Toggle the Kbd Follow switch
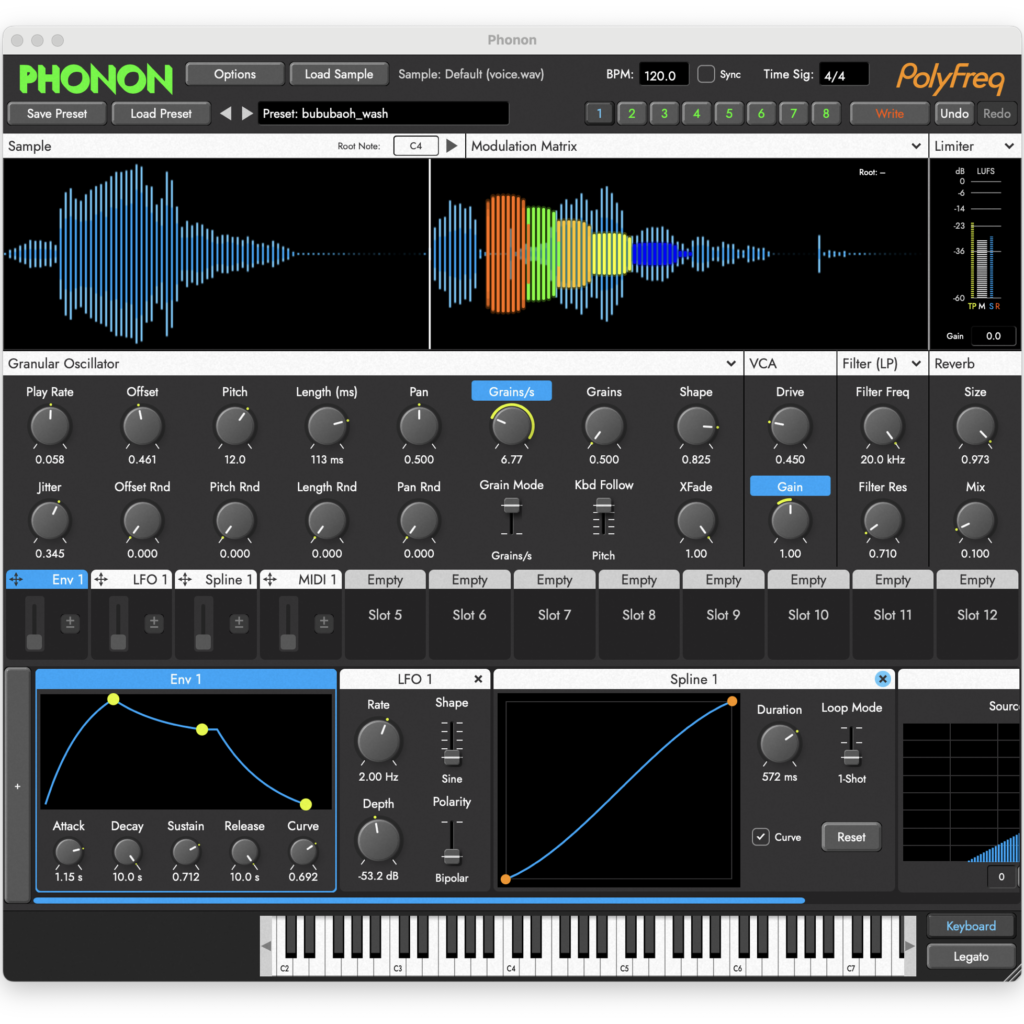1024x1024 pixels. pos(603,517)
